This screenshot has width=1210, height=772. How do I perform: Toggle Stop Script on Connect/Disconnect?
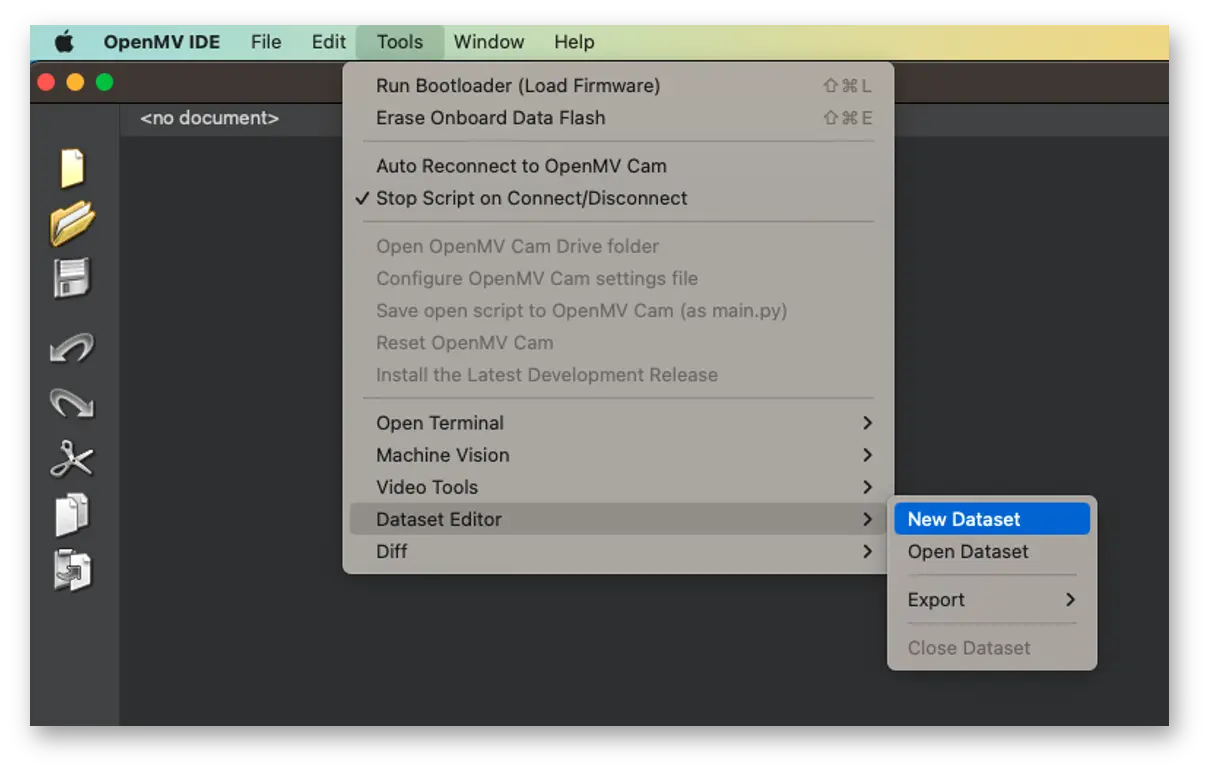pos(531,198)
